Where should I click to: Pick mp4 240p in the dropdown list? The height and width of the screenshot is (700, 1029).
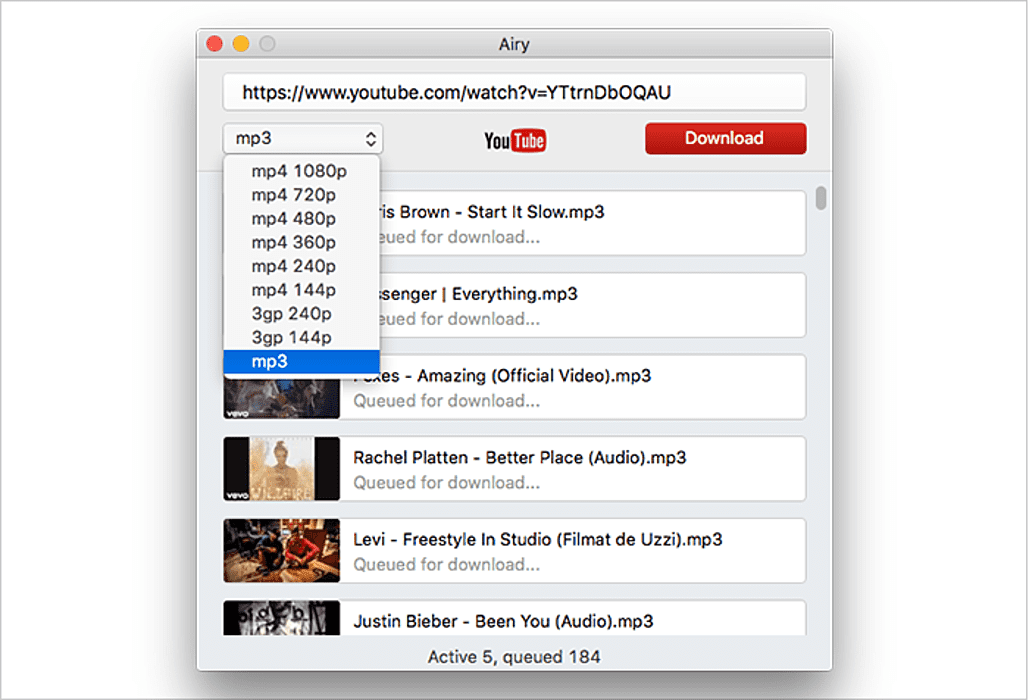click(x=301, y=266)
